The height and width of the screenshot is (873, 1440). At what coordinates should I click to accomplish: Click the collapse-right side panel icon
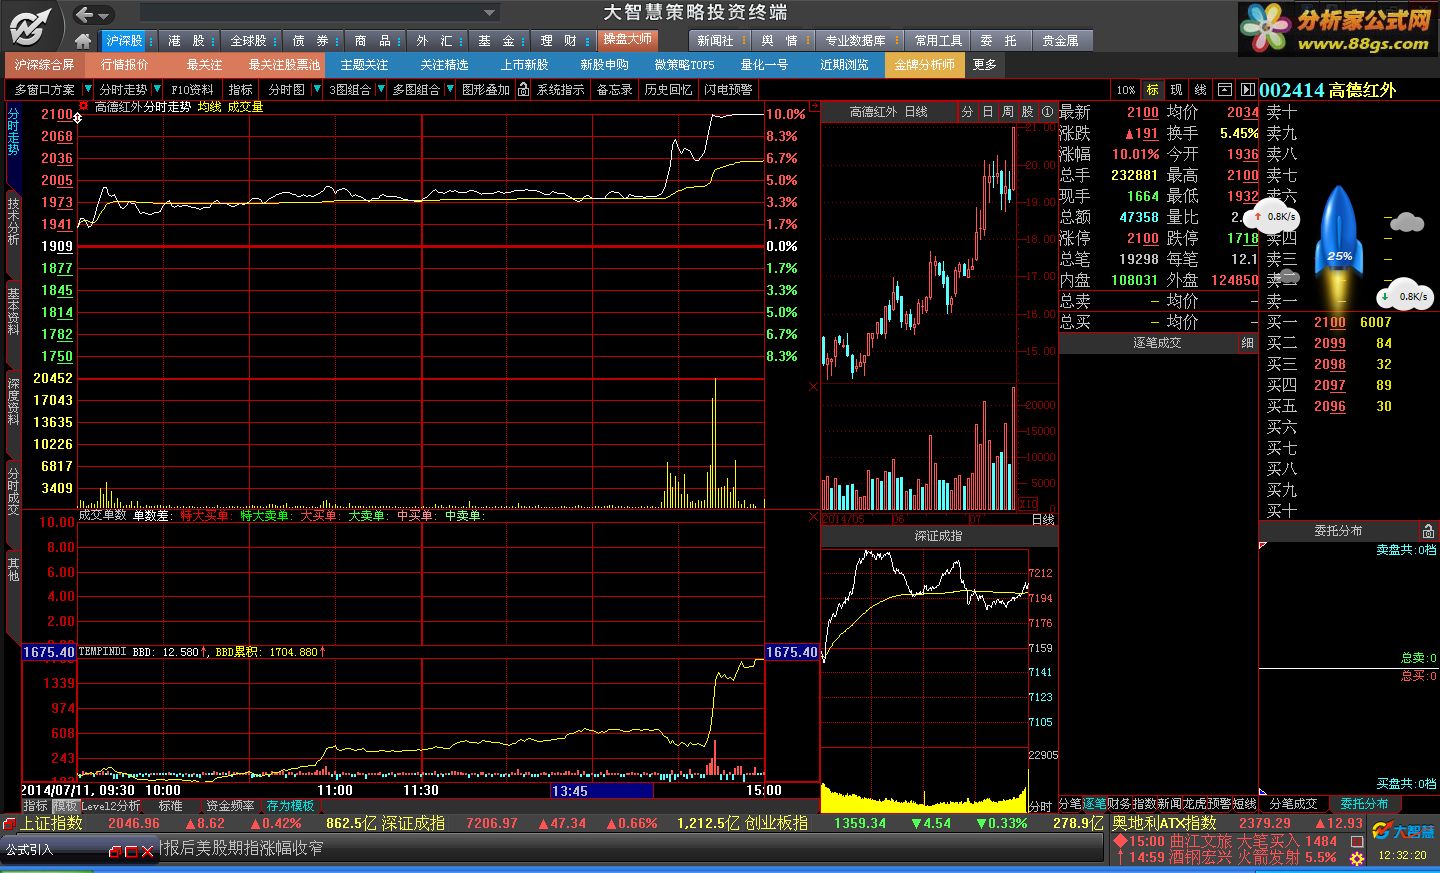pyautogui.click(x=1247, y=89)
